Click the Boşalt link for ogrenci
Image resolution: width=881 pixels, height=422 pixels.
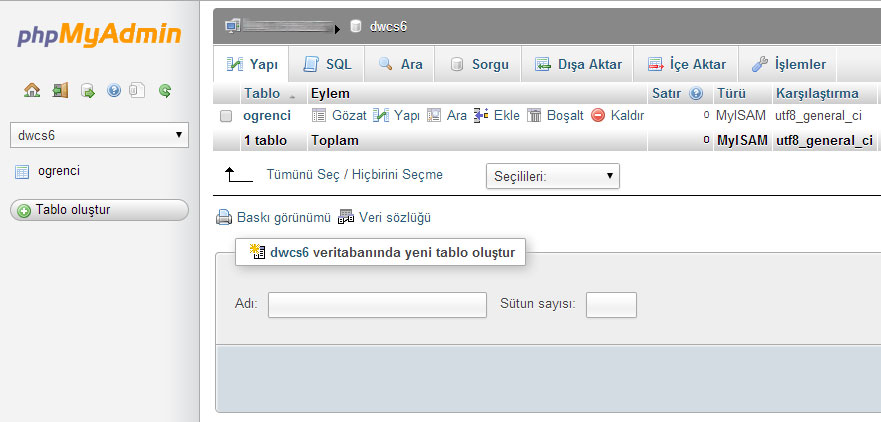pyautogui.click(x=565, y=116)
